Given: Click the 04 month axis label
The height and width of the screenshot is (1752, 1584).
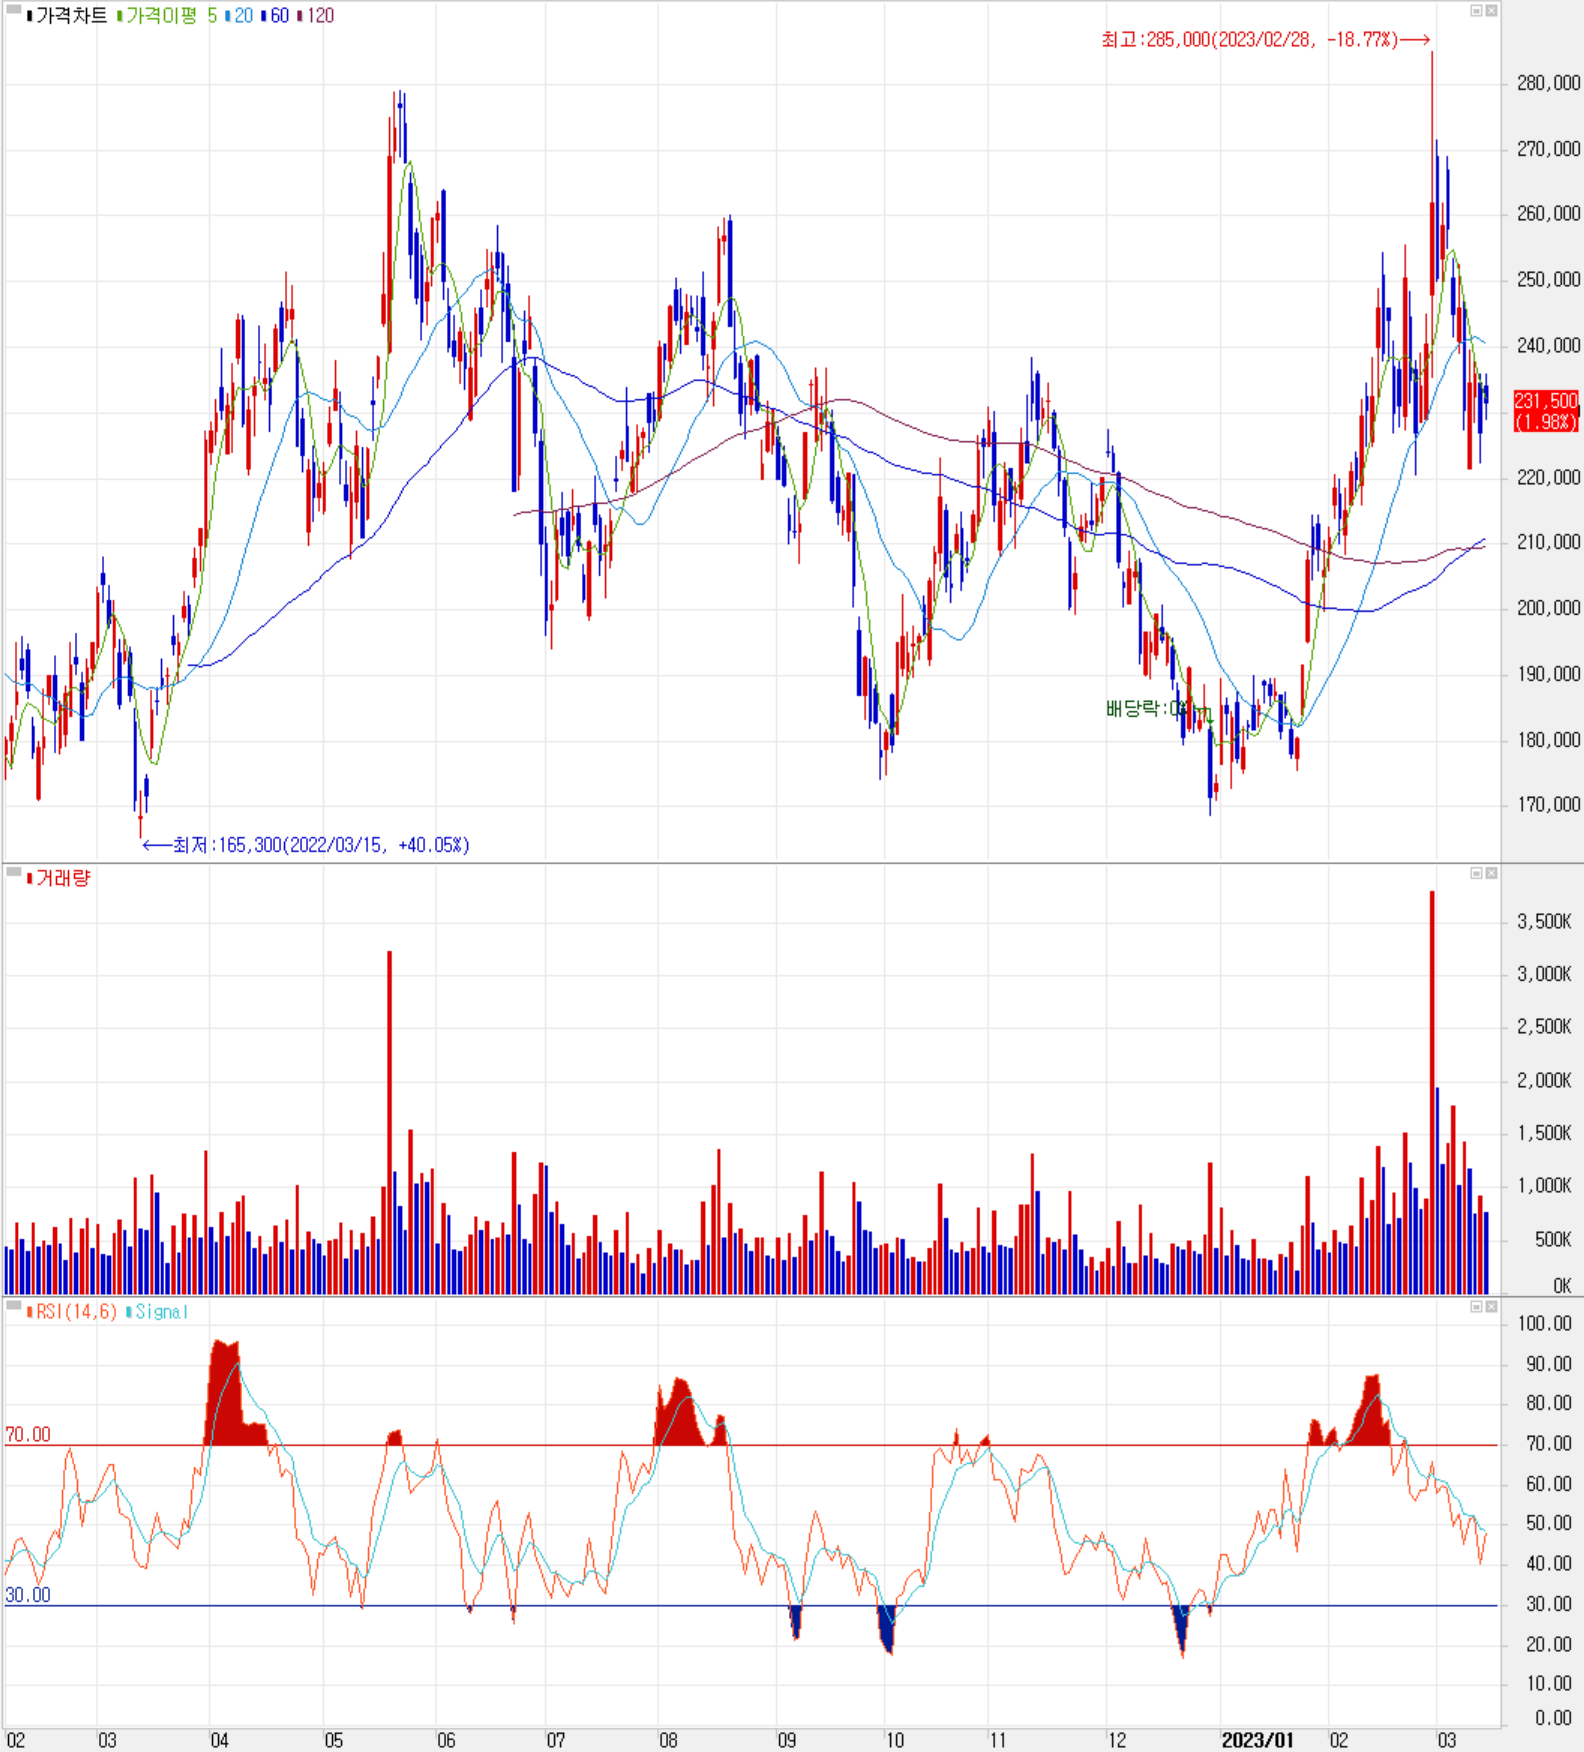Looking at the screenshot, I should [x=219, y=1740].
